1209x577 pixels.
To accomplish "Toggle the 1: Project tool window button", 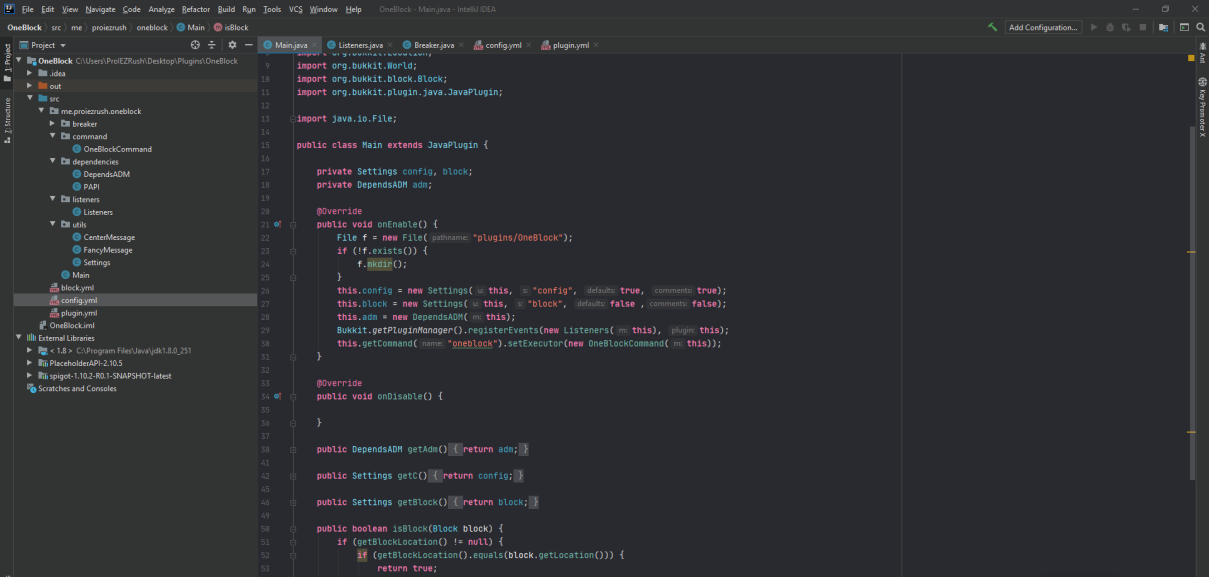I will [x=6, y=61].
